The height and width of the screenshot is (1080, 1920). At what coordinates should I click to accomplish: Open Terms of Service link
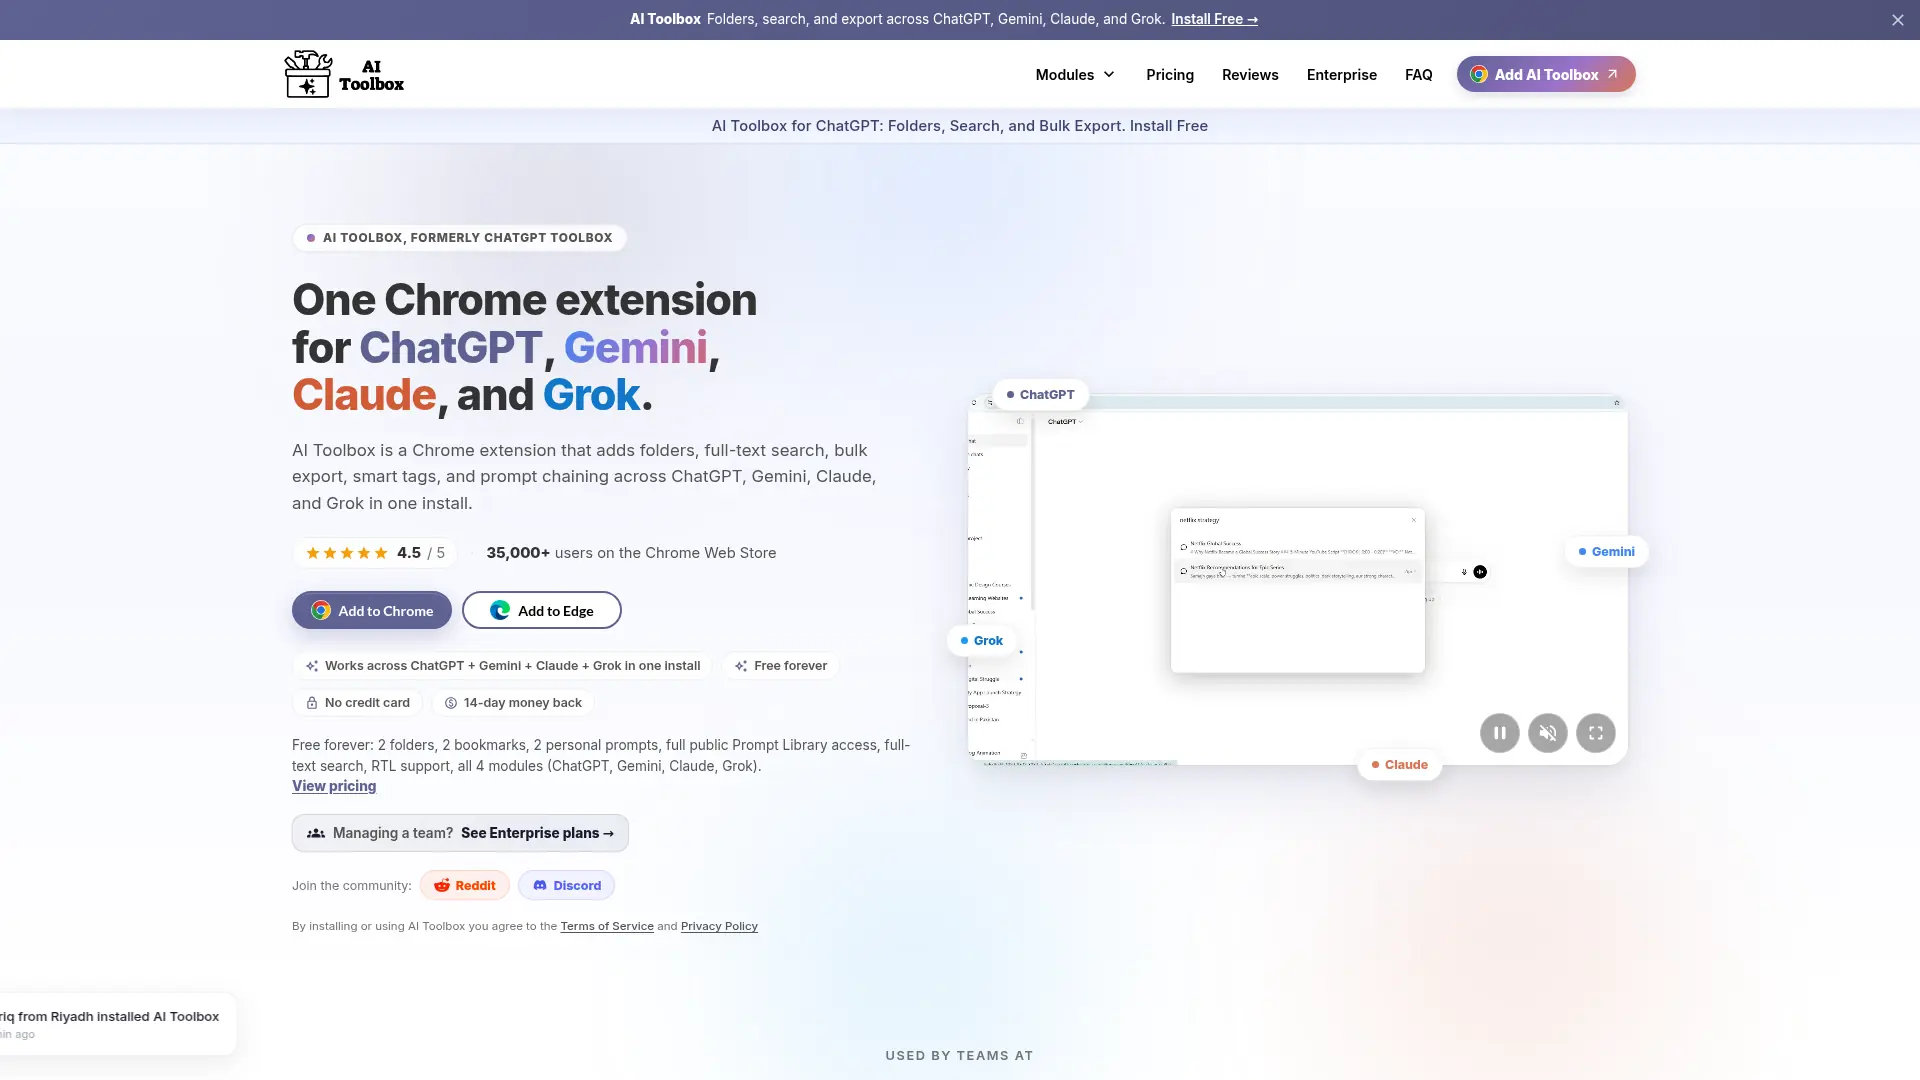[607, 926]
